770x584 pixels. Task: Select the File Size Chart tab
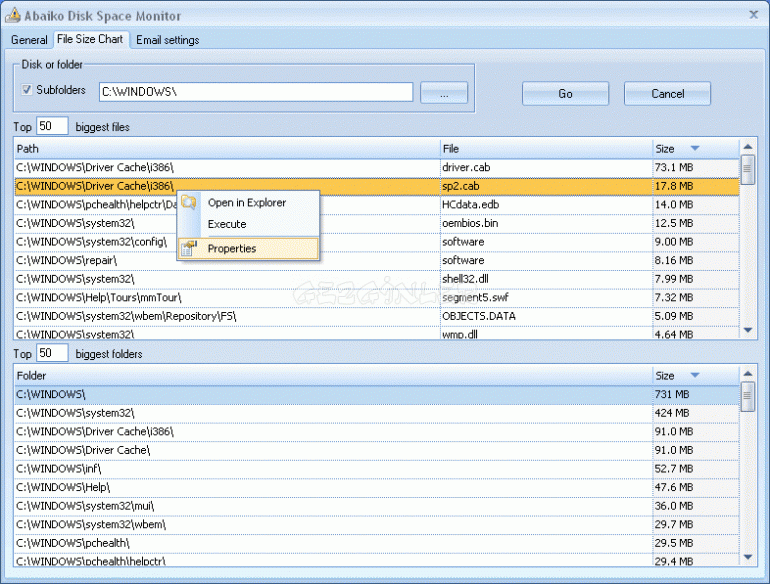(x=90, y=39)
